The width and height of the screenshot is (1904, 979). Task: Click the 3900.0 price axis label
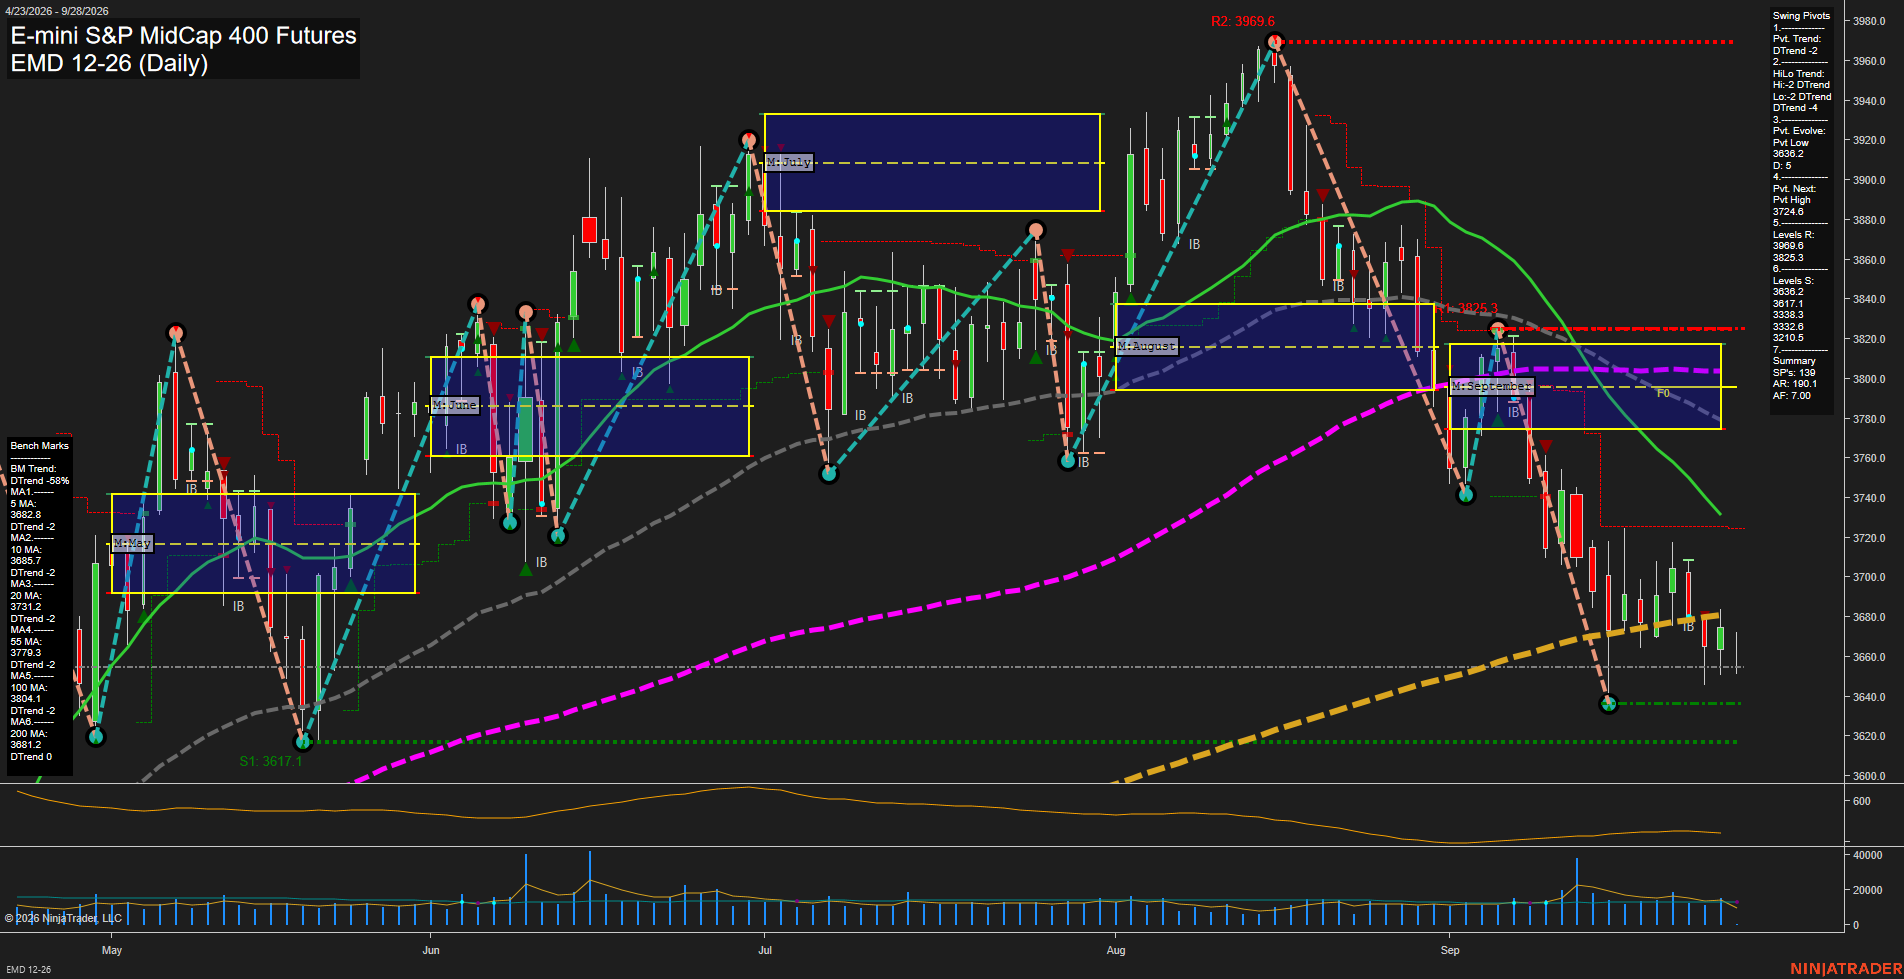click(1869, 180)
